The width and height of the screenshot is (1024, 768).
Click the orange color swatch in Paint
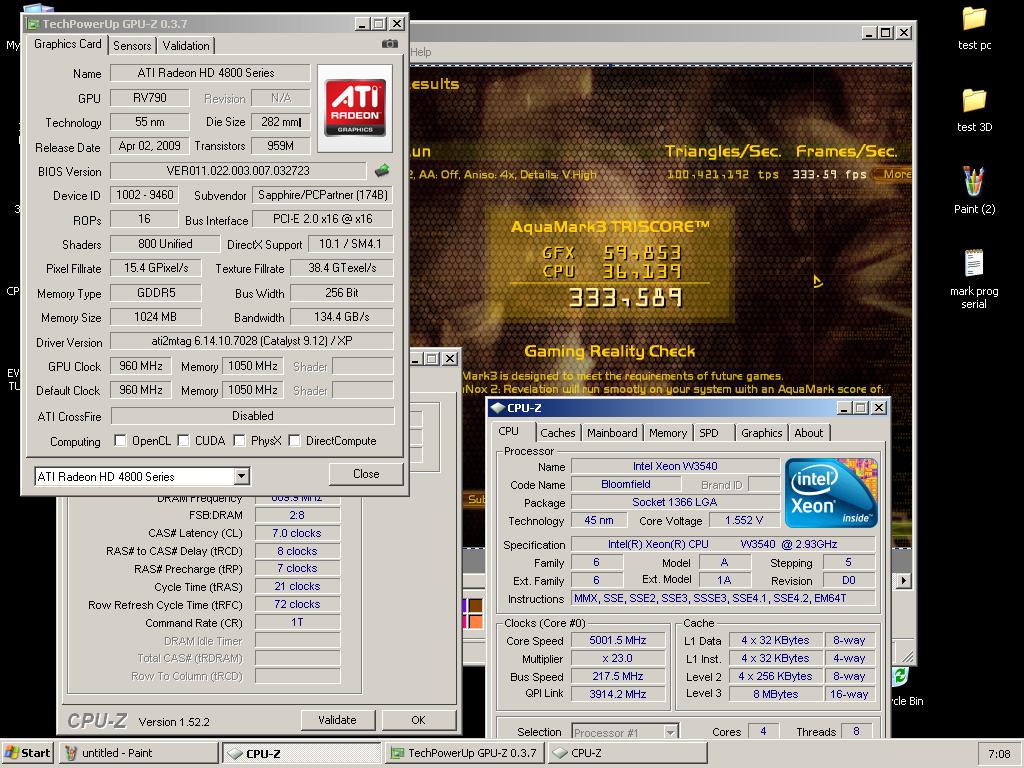475,621
